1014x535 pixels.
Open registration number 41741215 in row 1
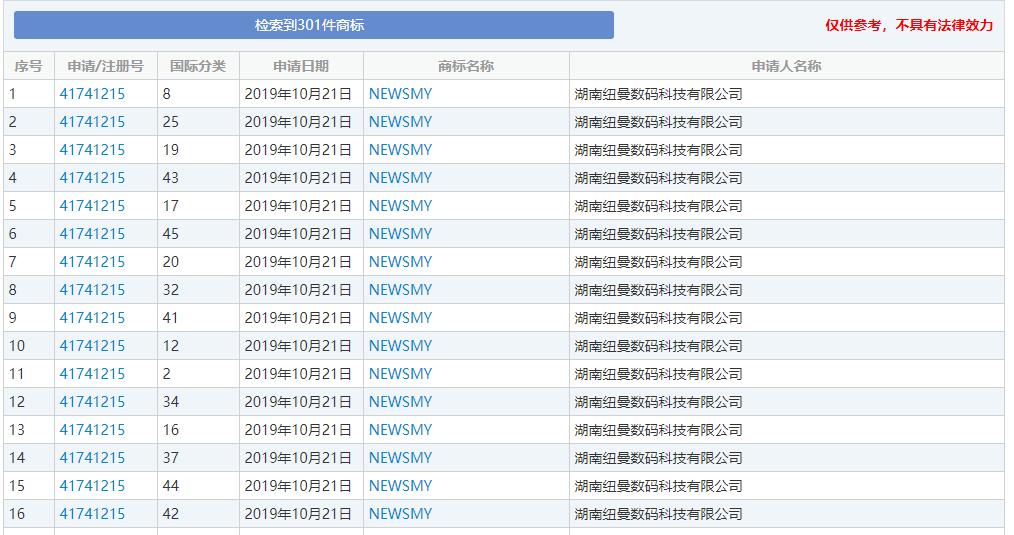92,94
